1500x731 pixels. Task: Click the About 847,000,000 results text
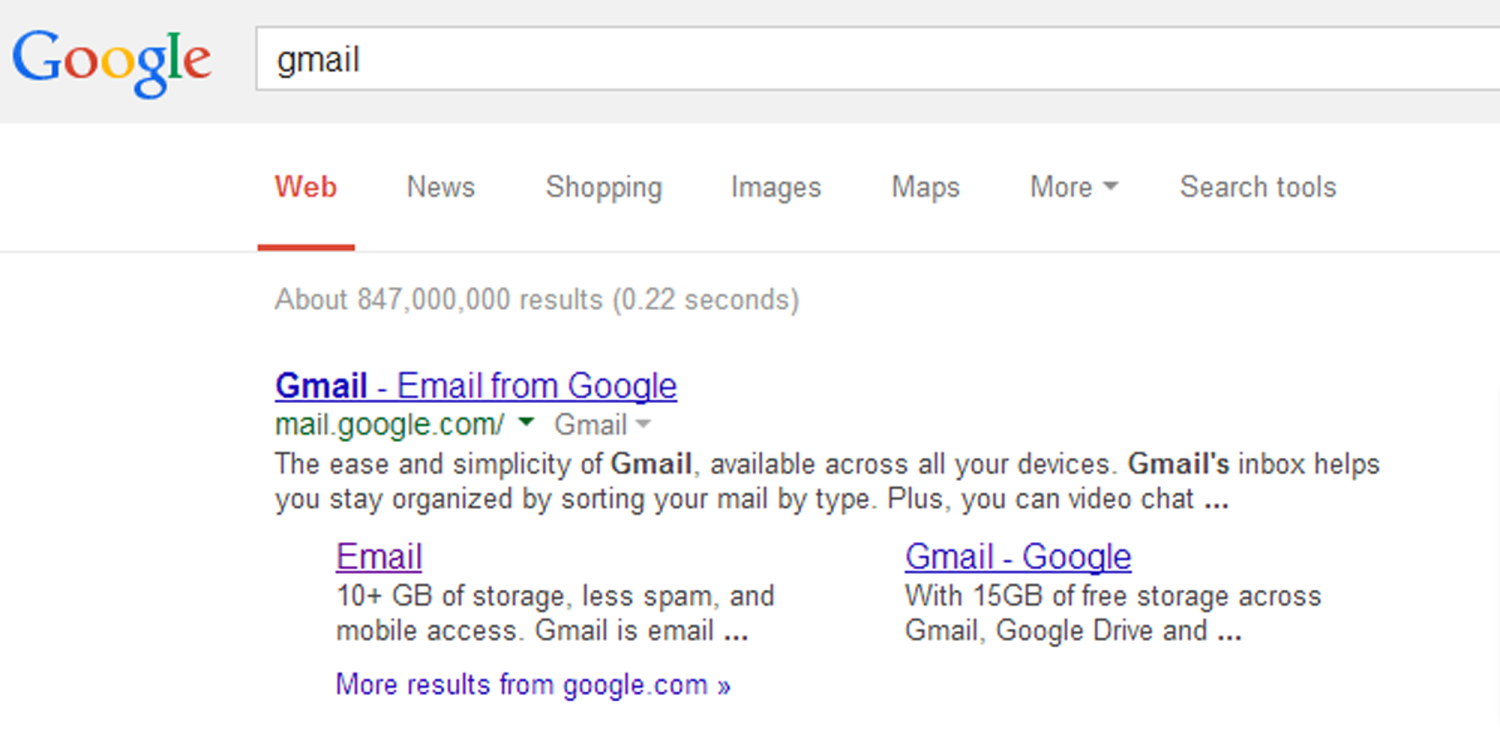(x=536, y=300)
